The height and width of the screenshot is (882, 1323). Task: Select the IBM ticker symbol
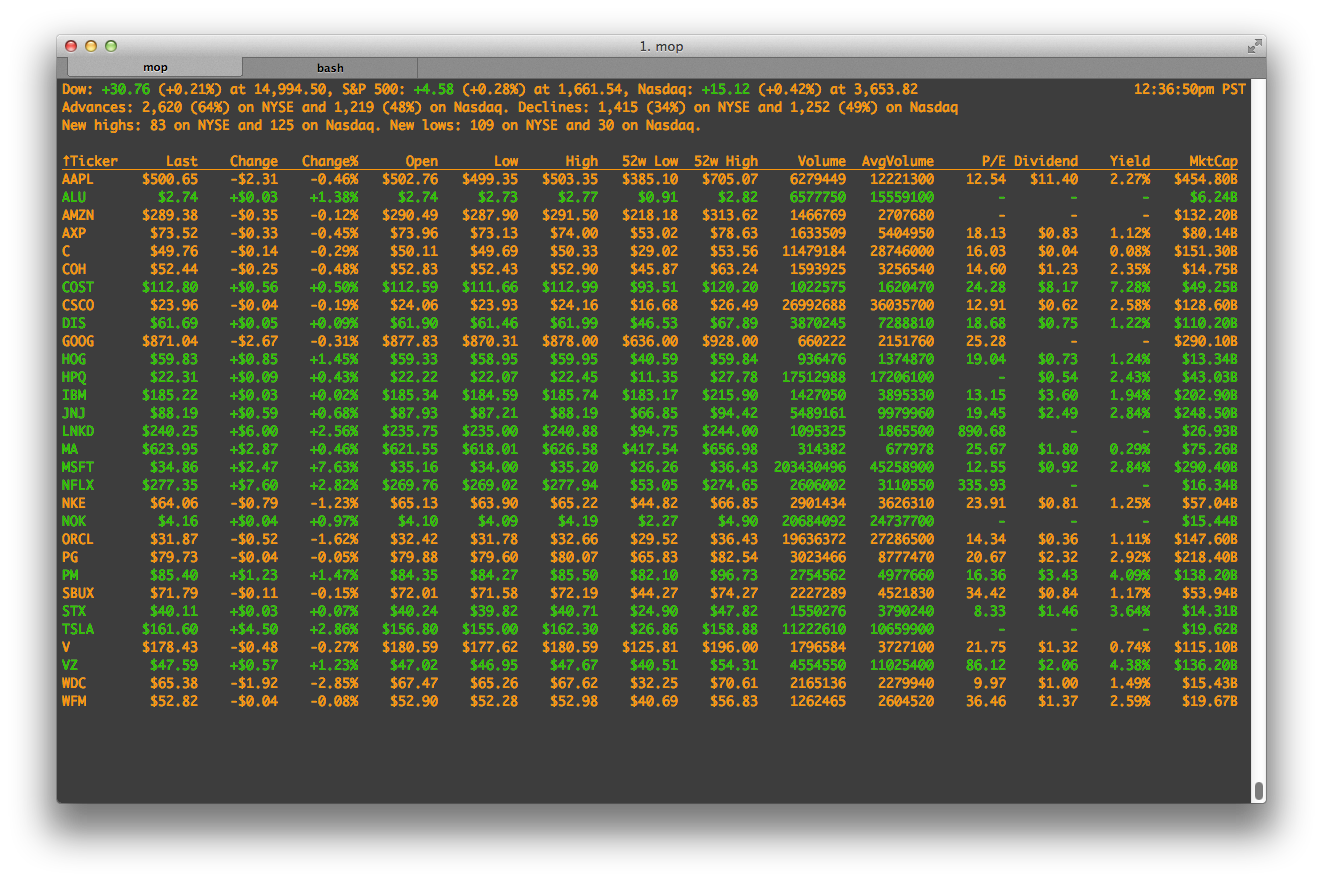[74, 395]
